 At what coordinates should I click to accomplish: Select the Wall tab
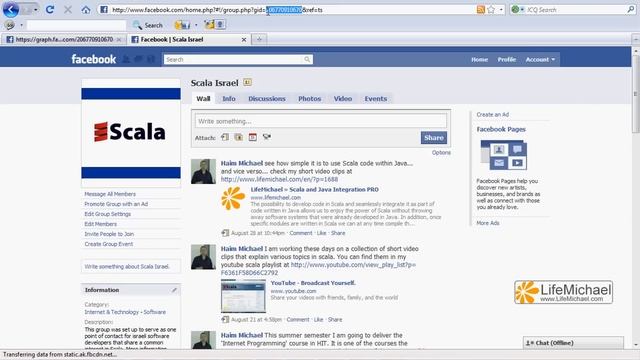203,99
